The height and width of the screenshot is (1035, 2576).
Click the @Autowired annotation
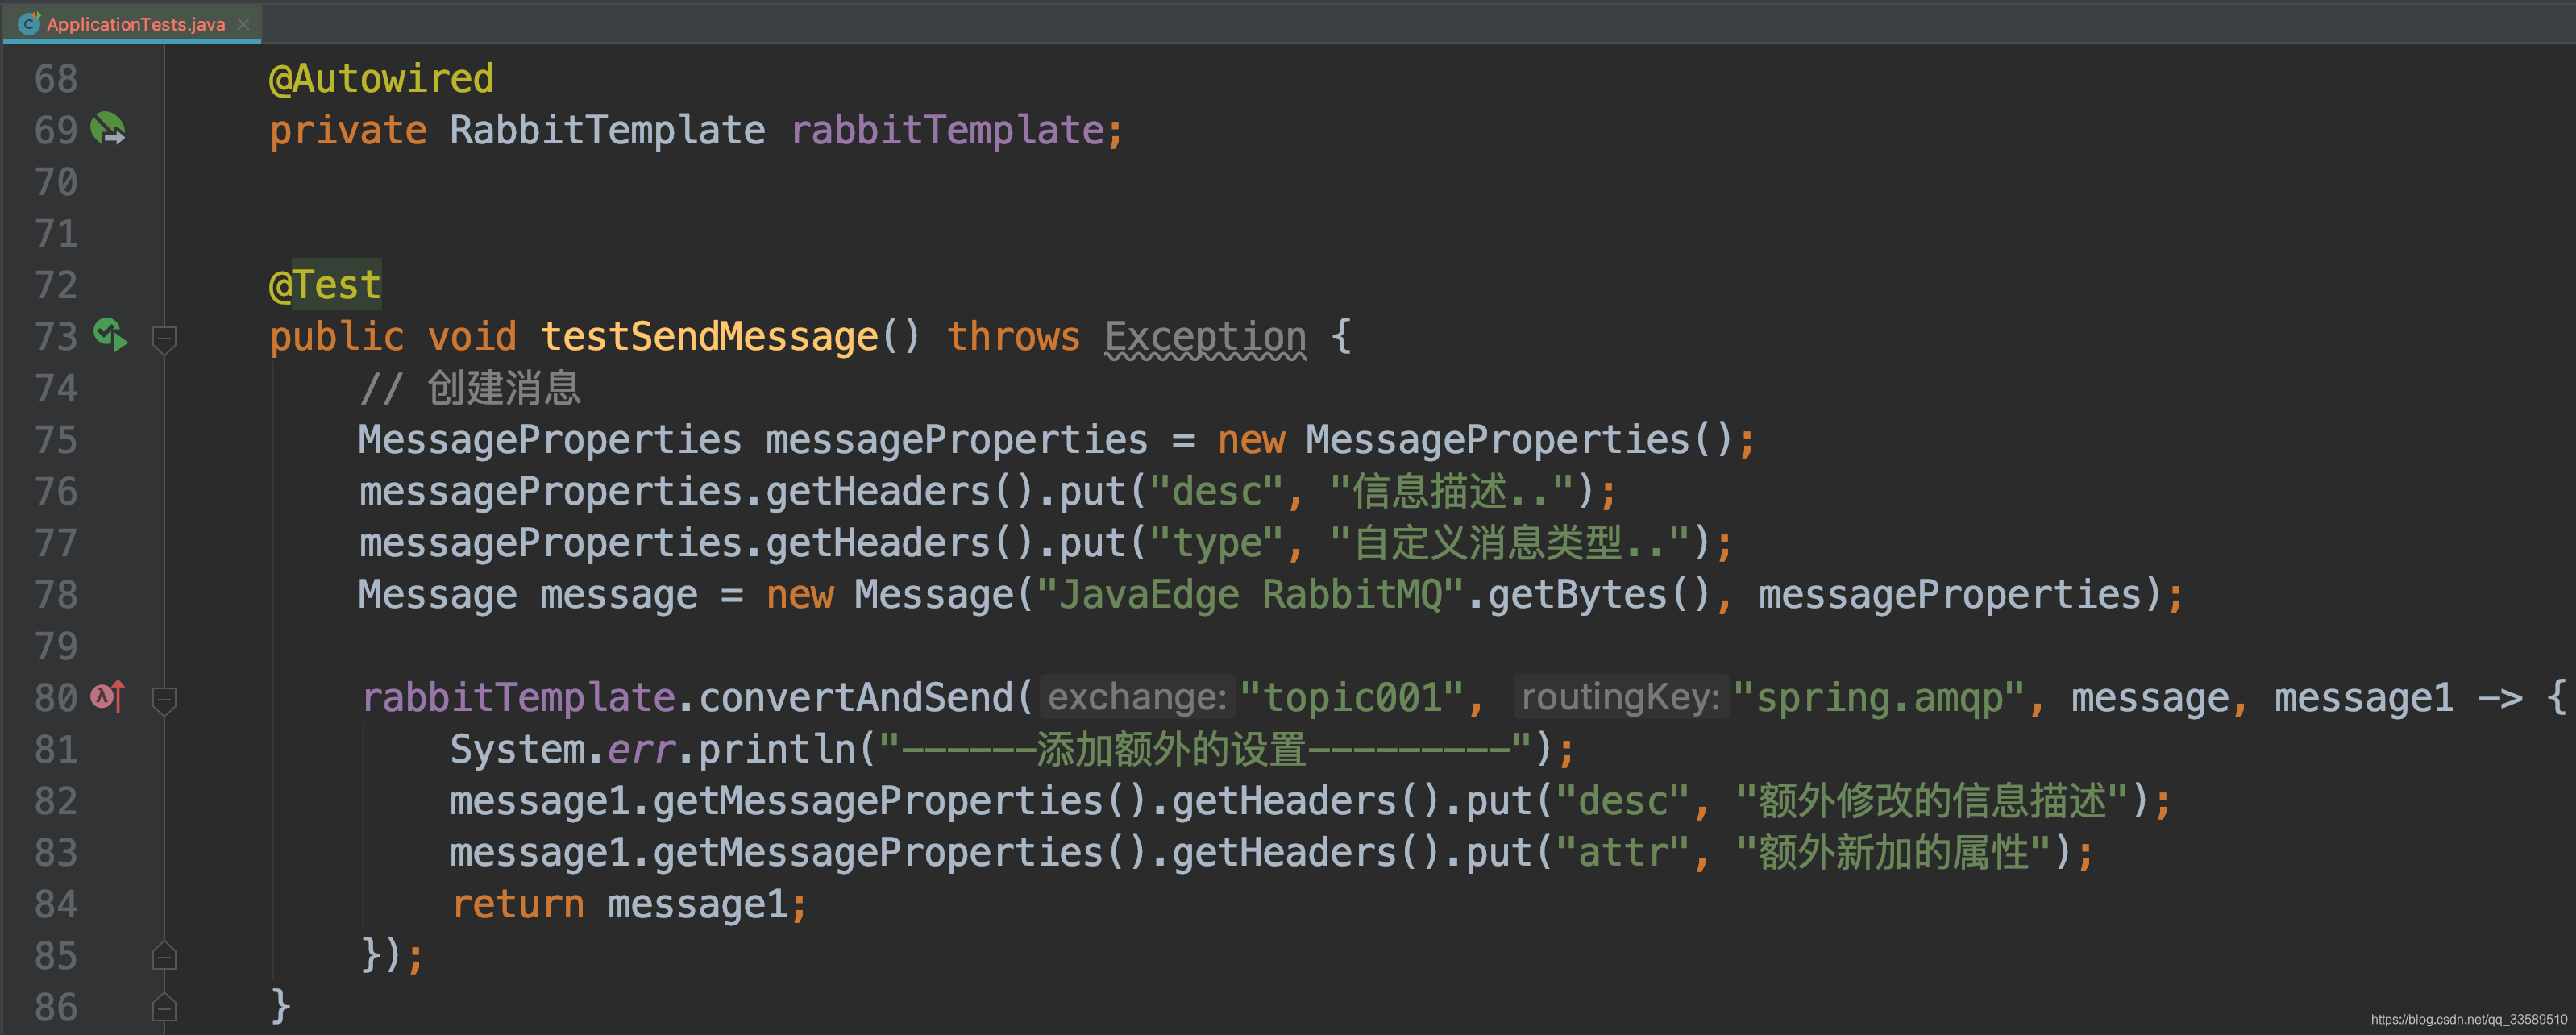(x=381, y=78)
